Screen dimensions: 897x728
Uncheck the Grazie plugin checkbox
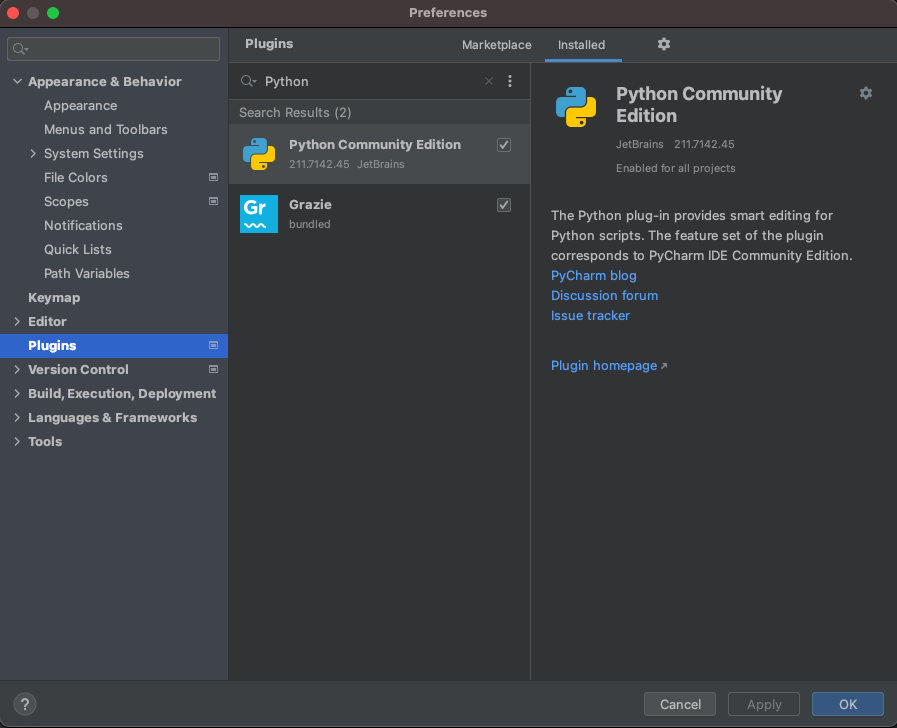coord(503,205)
